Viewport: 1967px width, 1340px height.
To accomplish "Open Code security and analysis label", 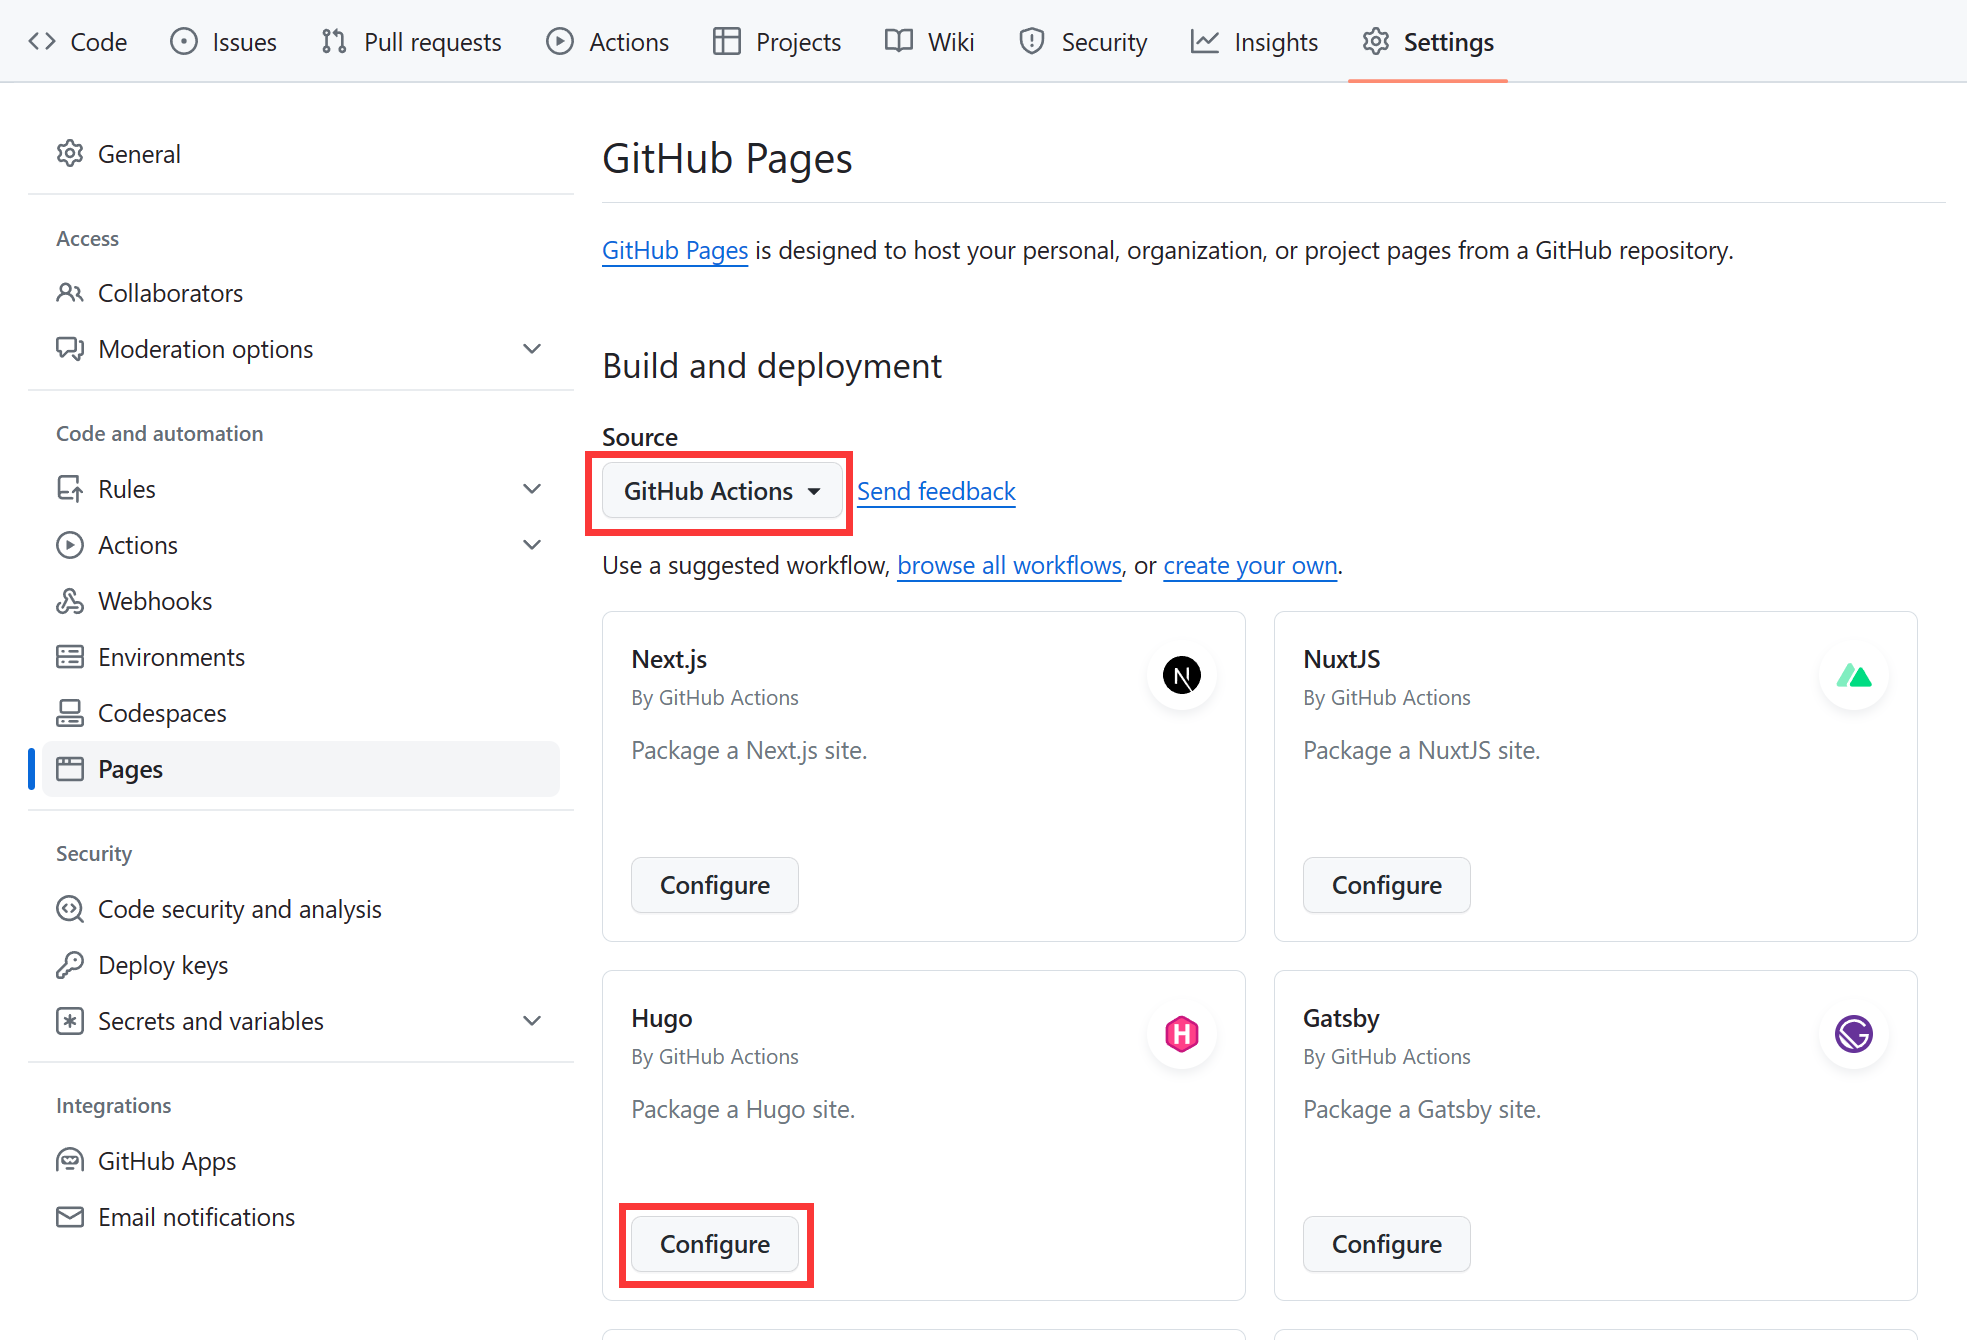I will pos(240,909).
